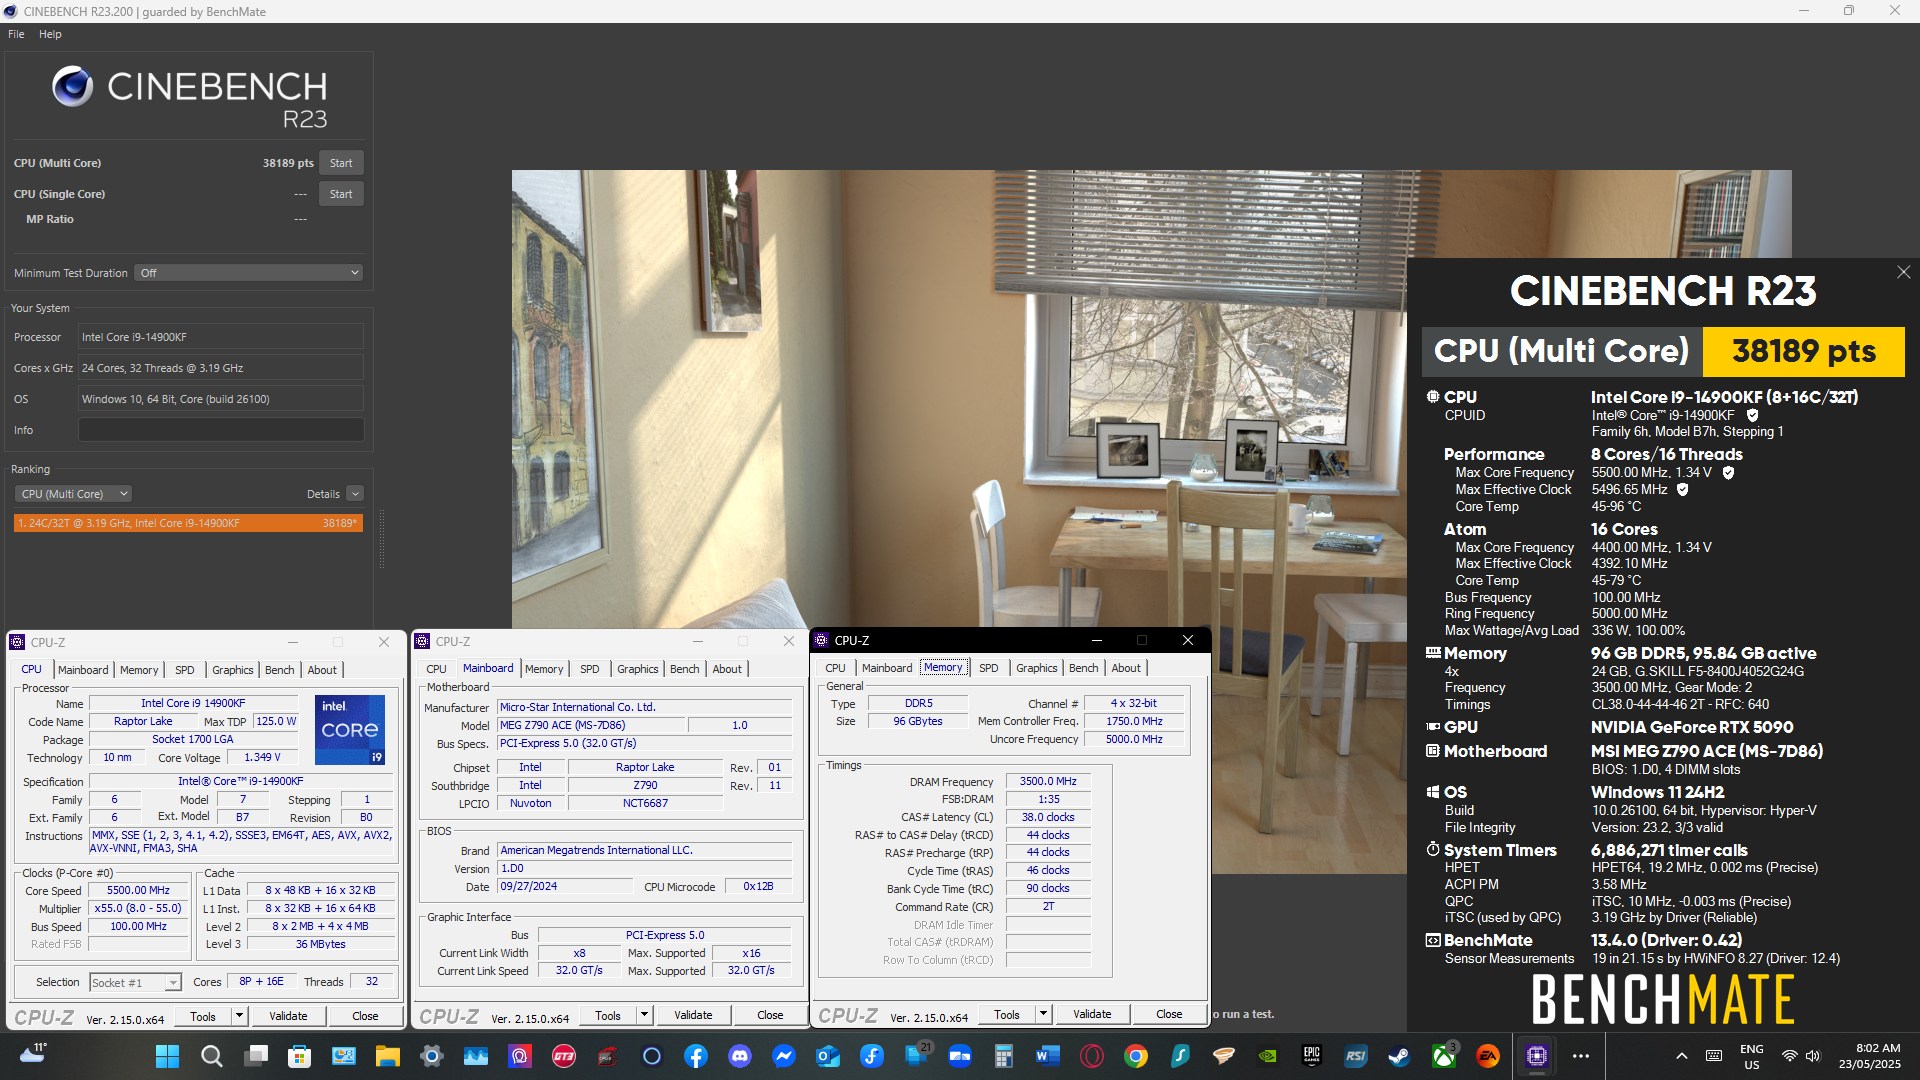Open the About tab in CPU-Z Memory window

(1126, 668)
